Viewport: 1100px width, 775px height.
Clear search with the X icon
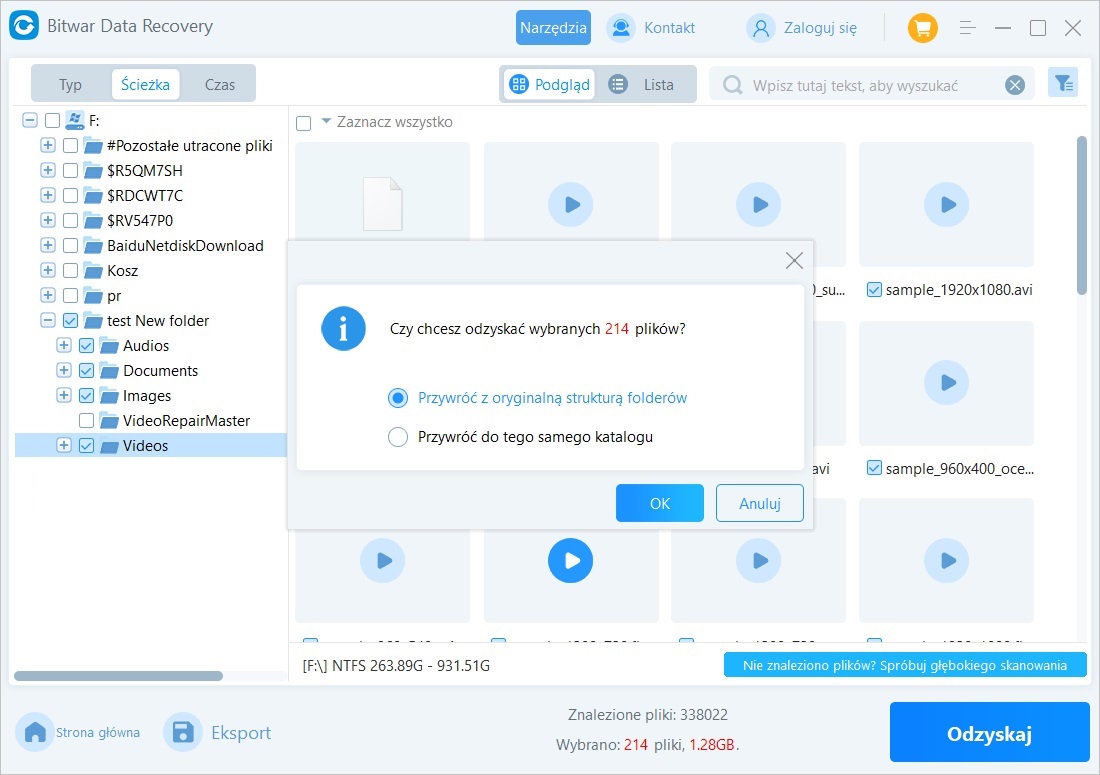pos(1015,85)
